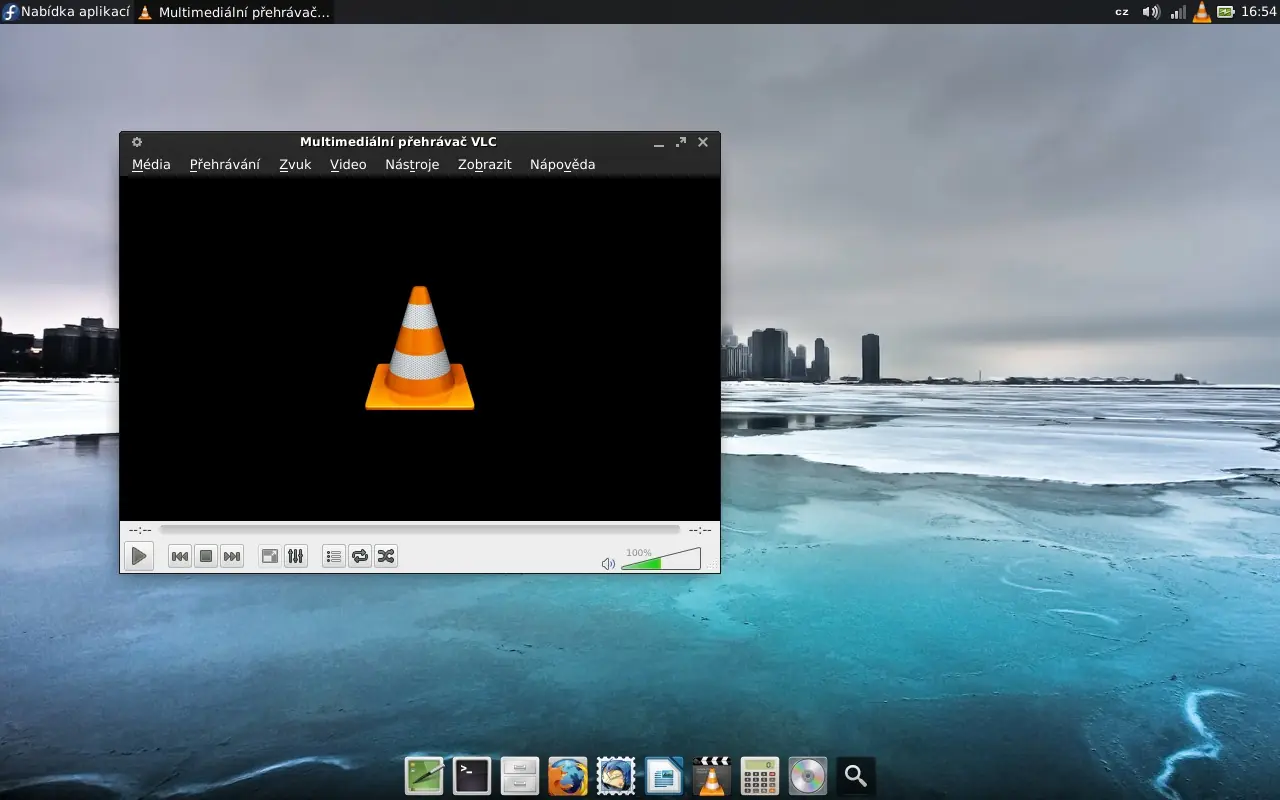
Task: Open Thunderbird mail from the dock
Action: tap(615, 775)
